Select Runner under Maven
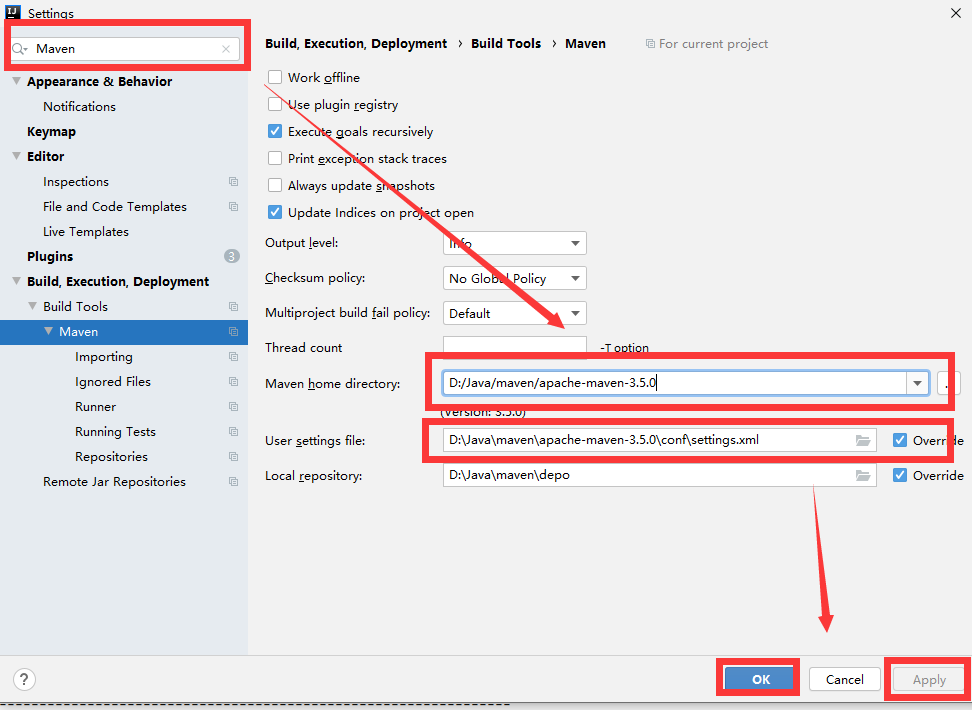 95,407
